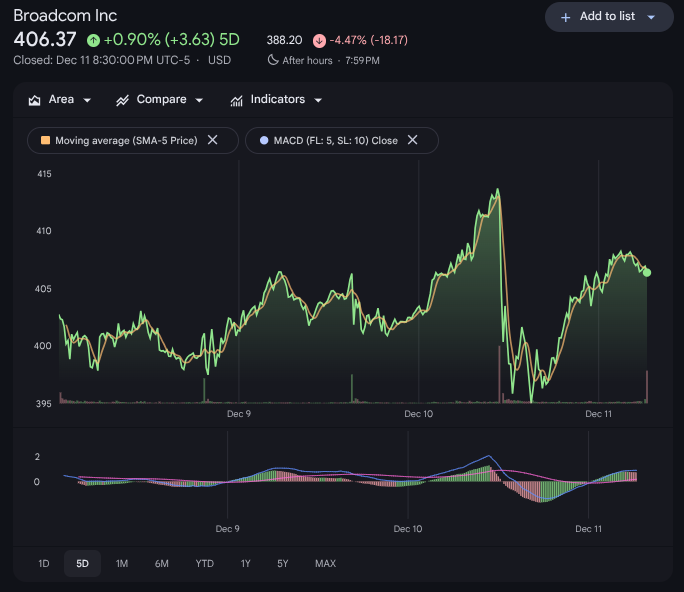
Task: Select the YTD time range
Action: (205, 564)
